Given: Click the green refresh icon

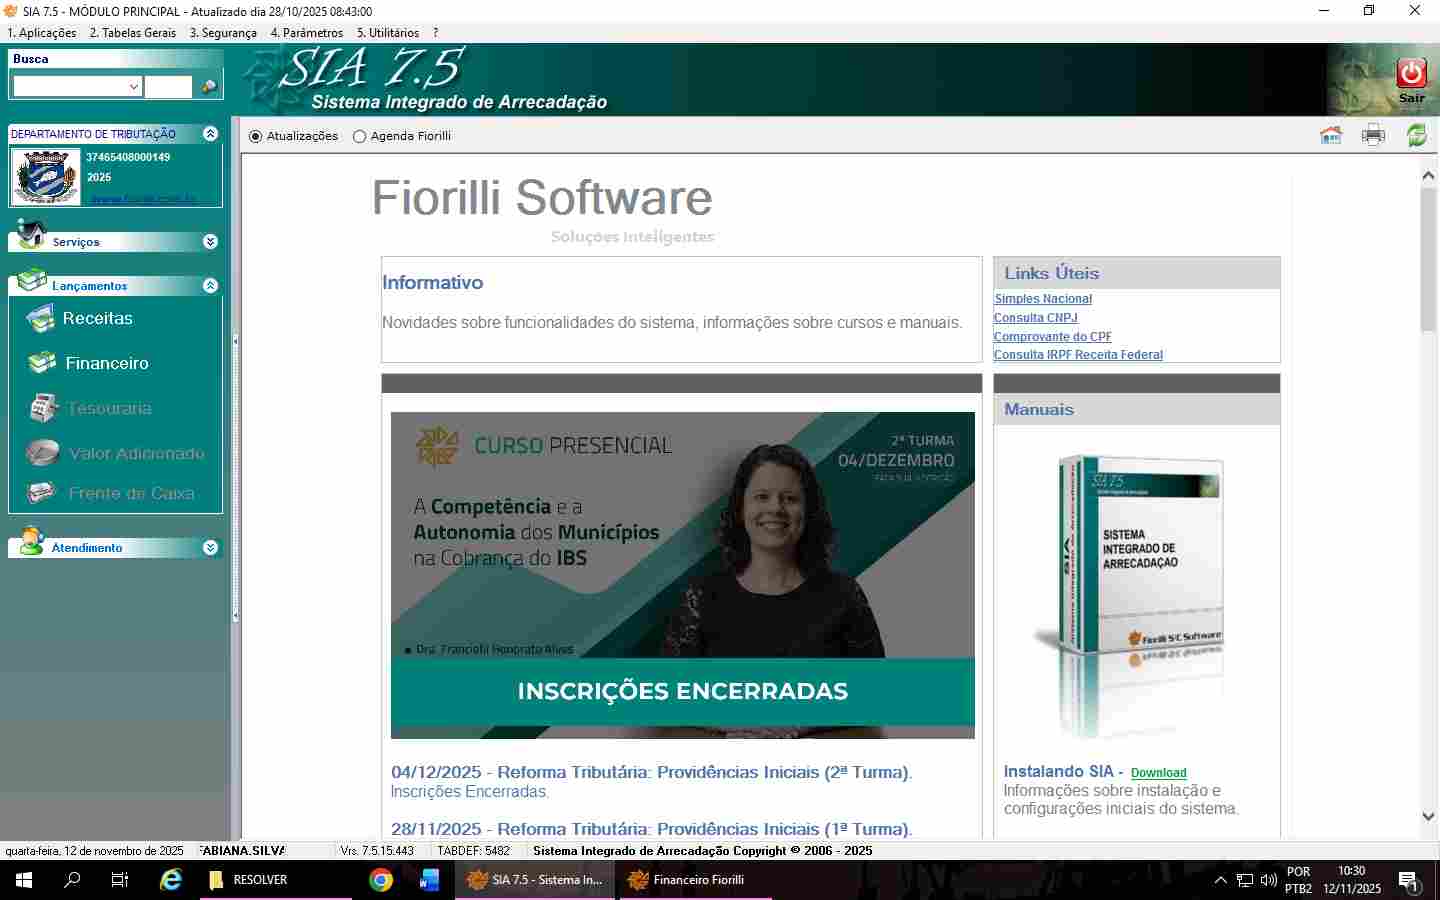Looking at the screenshot, I should tap(1416, 136).
